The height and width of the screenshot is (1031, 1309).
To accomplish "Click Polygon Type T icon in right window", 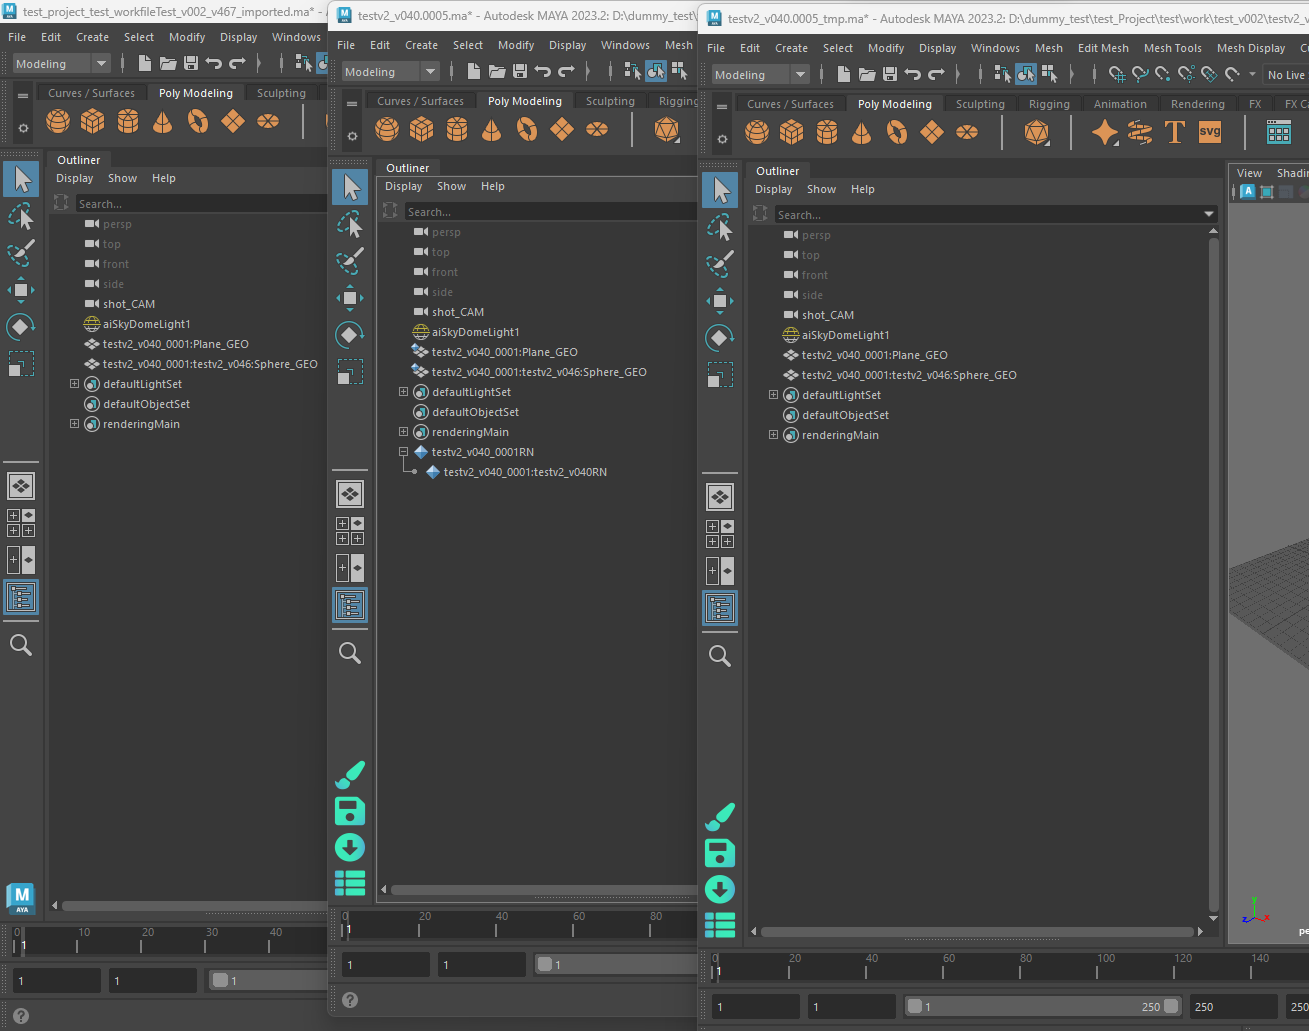I will pyautogui.click(x=1175, y=132).
